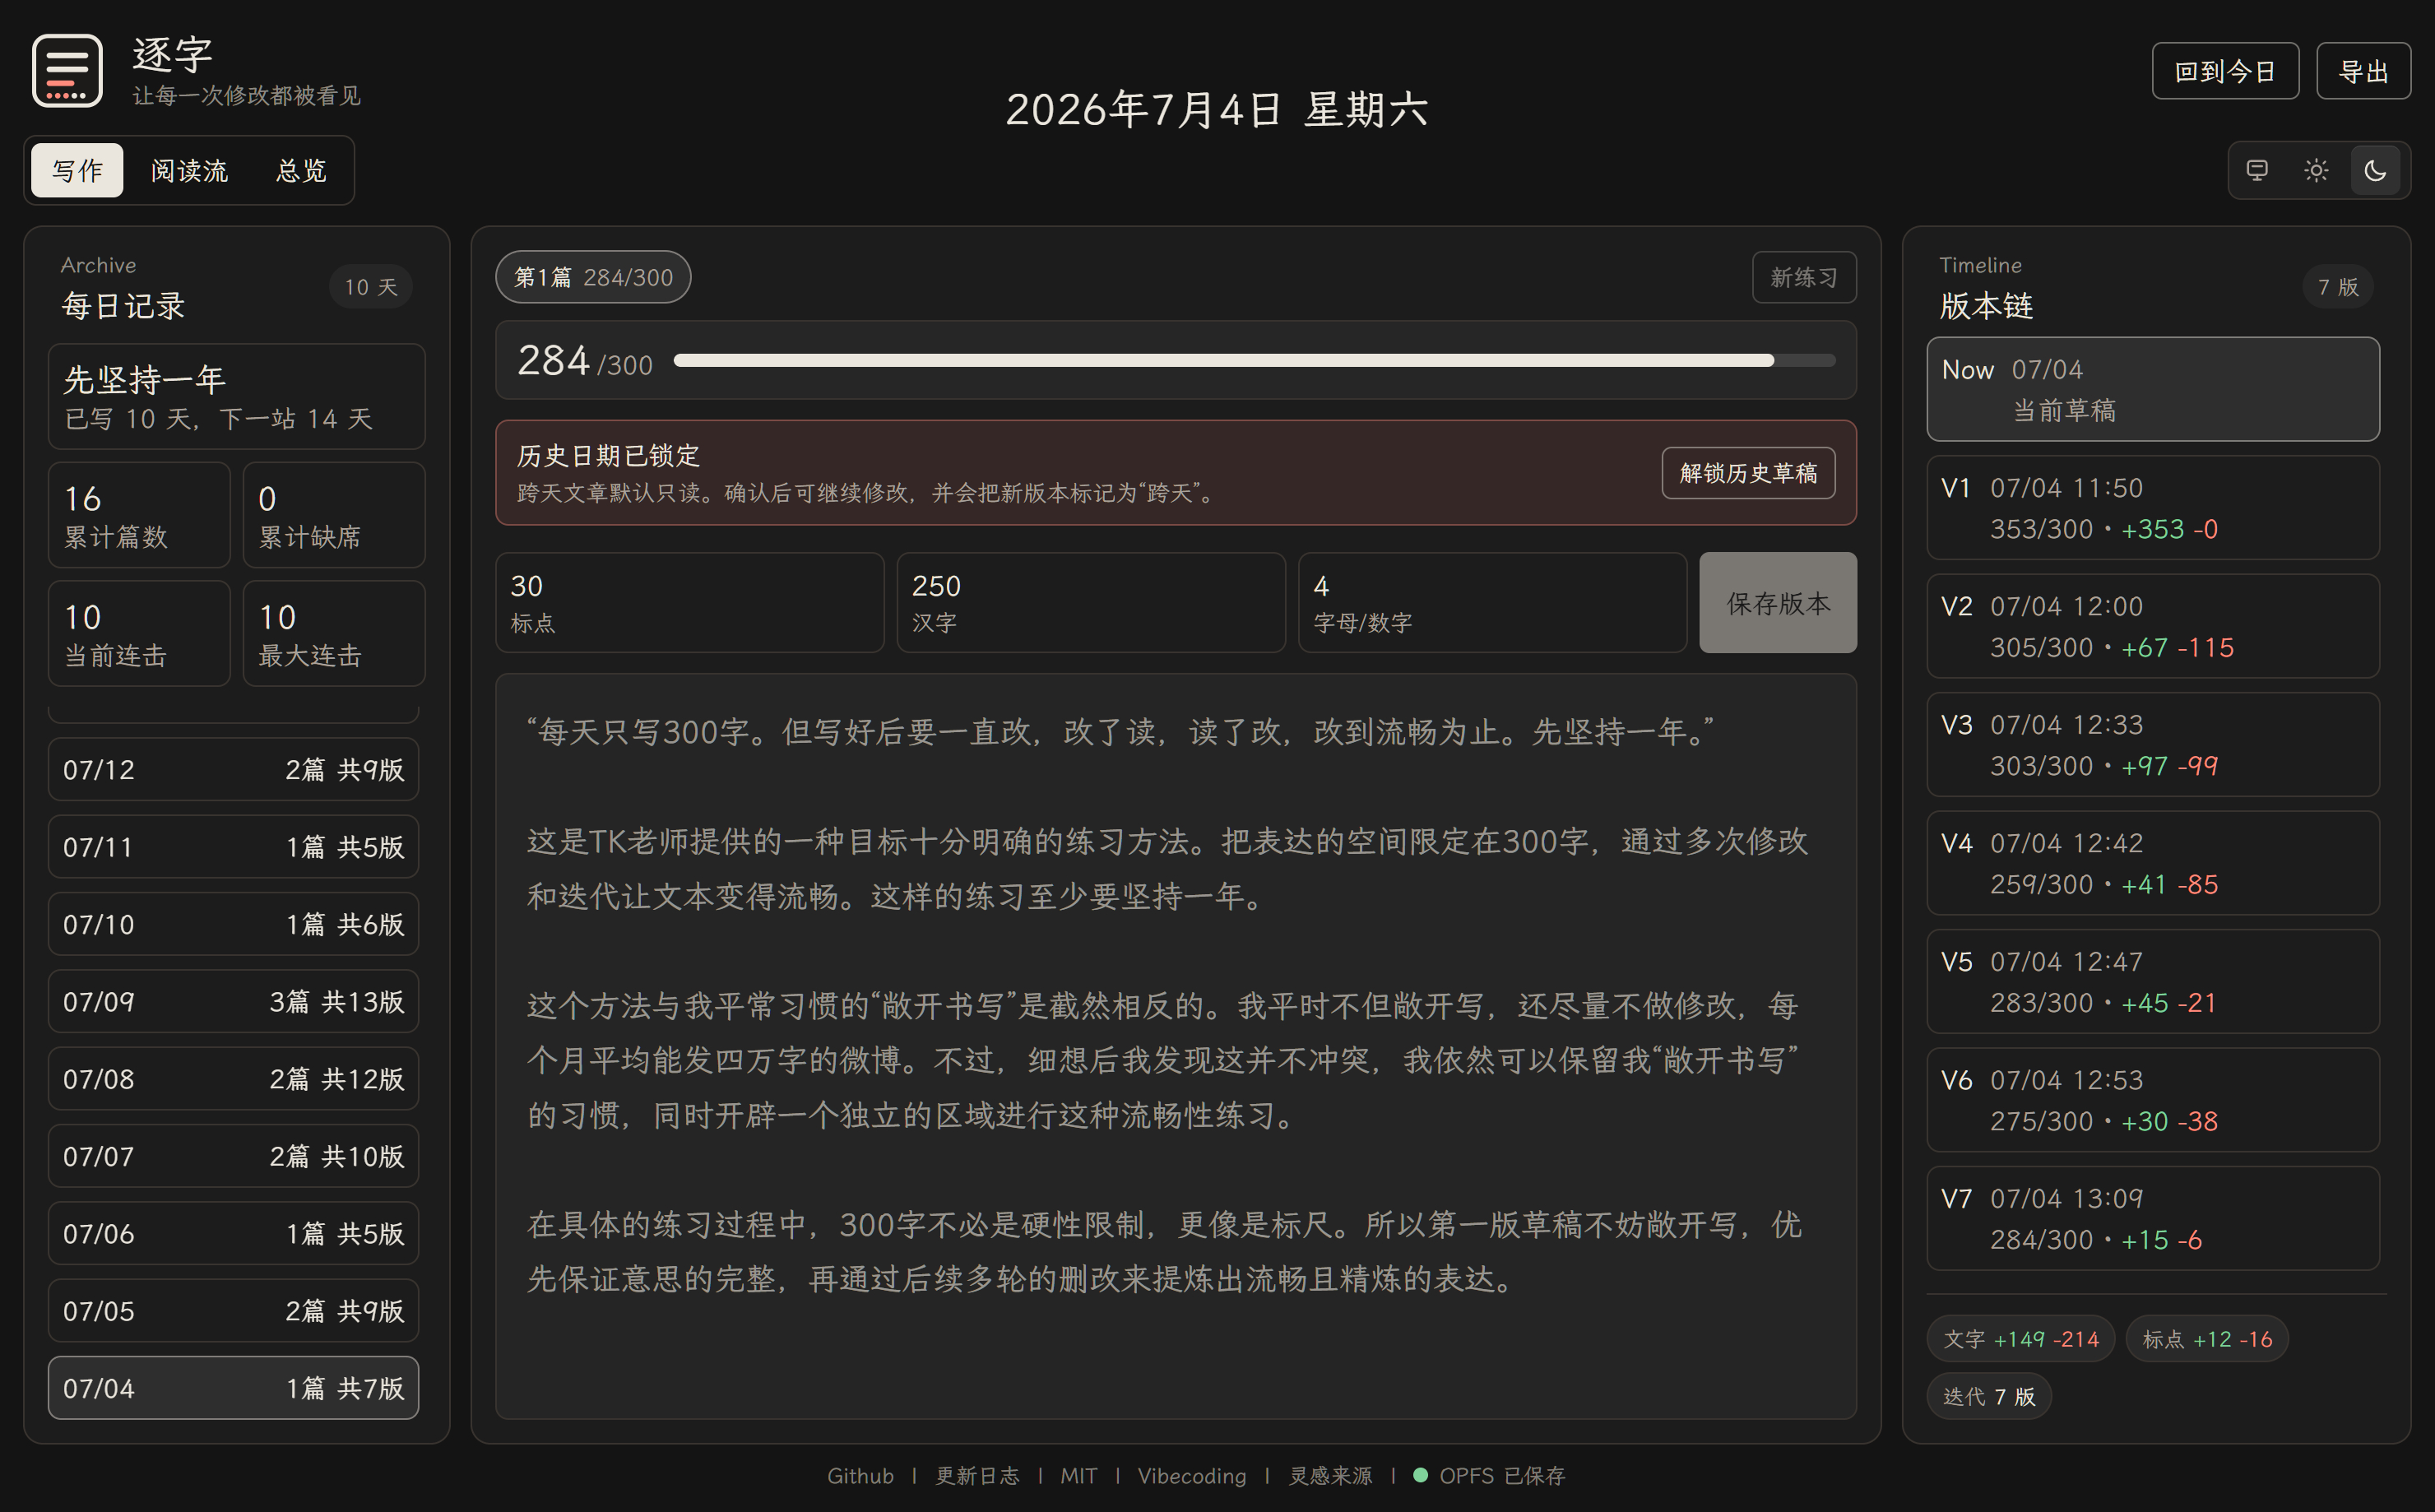
Task: Click inside the article text area
Action: (x=1176, y=1046)
